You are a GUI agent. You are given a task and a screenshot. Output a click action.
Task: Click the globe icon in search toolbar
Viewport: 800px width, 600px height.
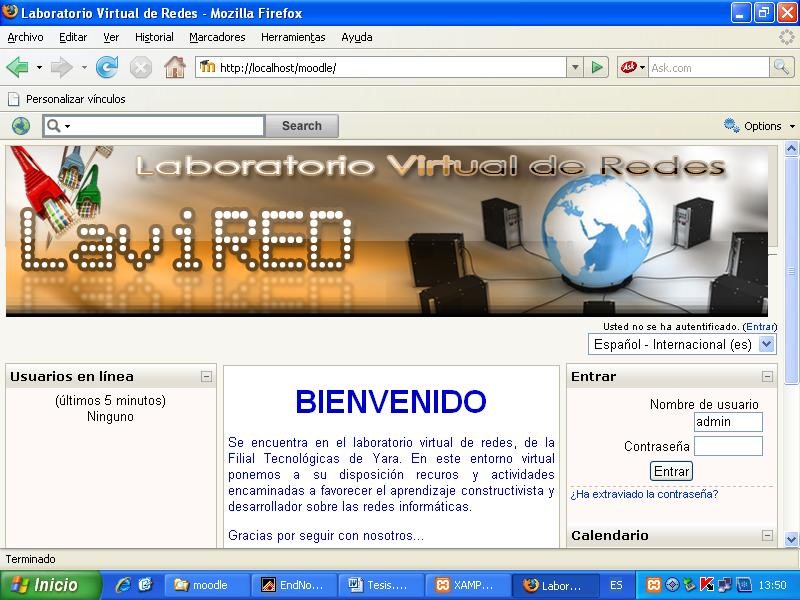21,126
